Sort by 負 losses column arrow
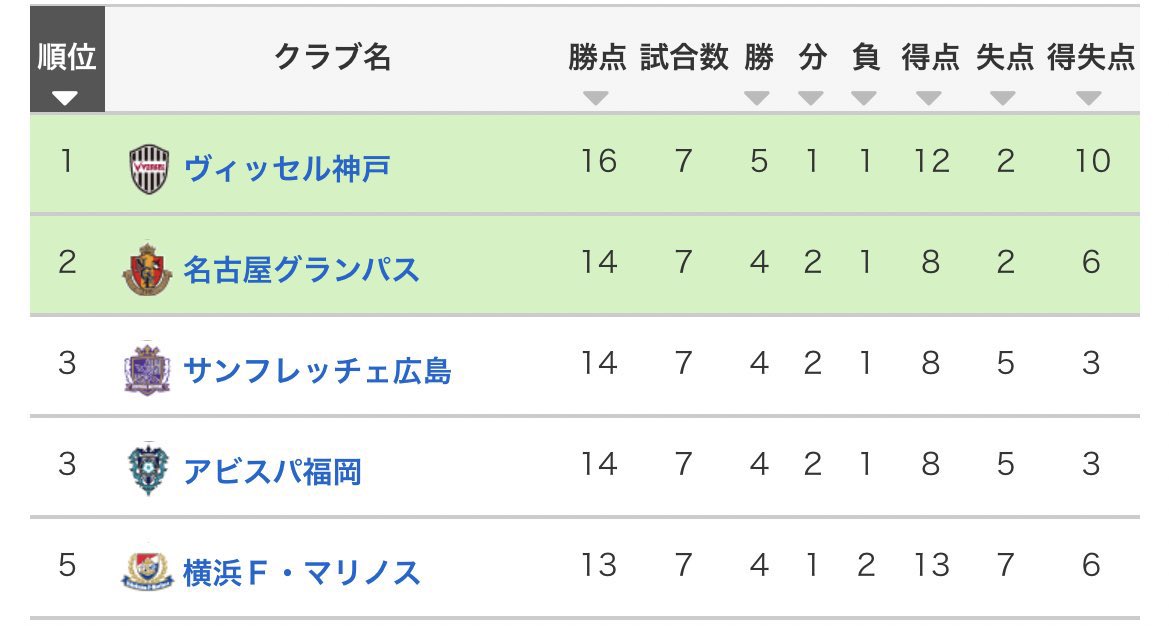The height and width of the screenshot is (626, 1169). [x=864, y=98]
